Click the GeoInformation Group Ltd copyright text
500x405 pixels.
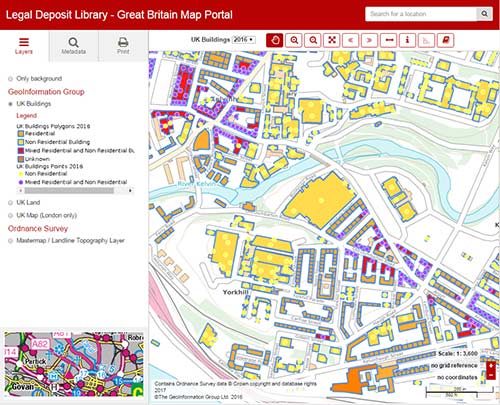tap(199, 397)
